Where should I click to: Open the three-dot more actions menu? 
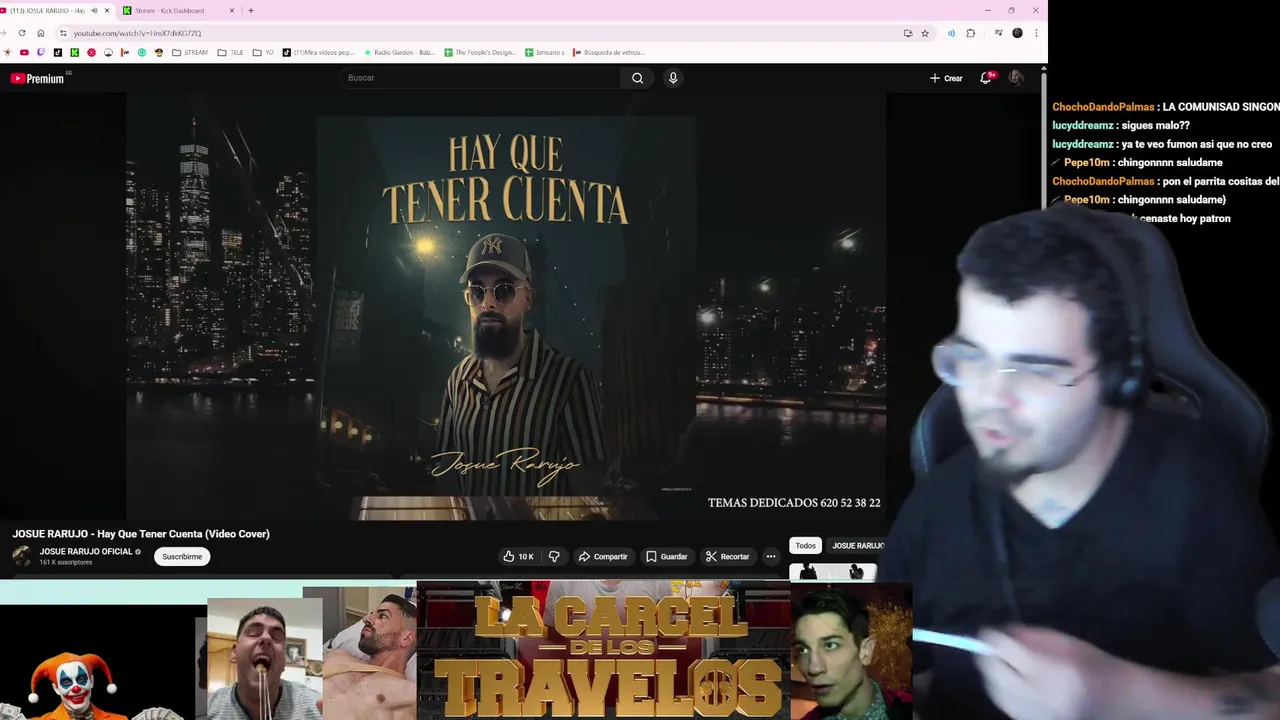tap(770, 556)
